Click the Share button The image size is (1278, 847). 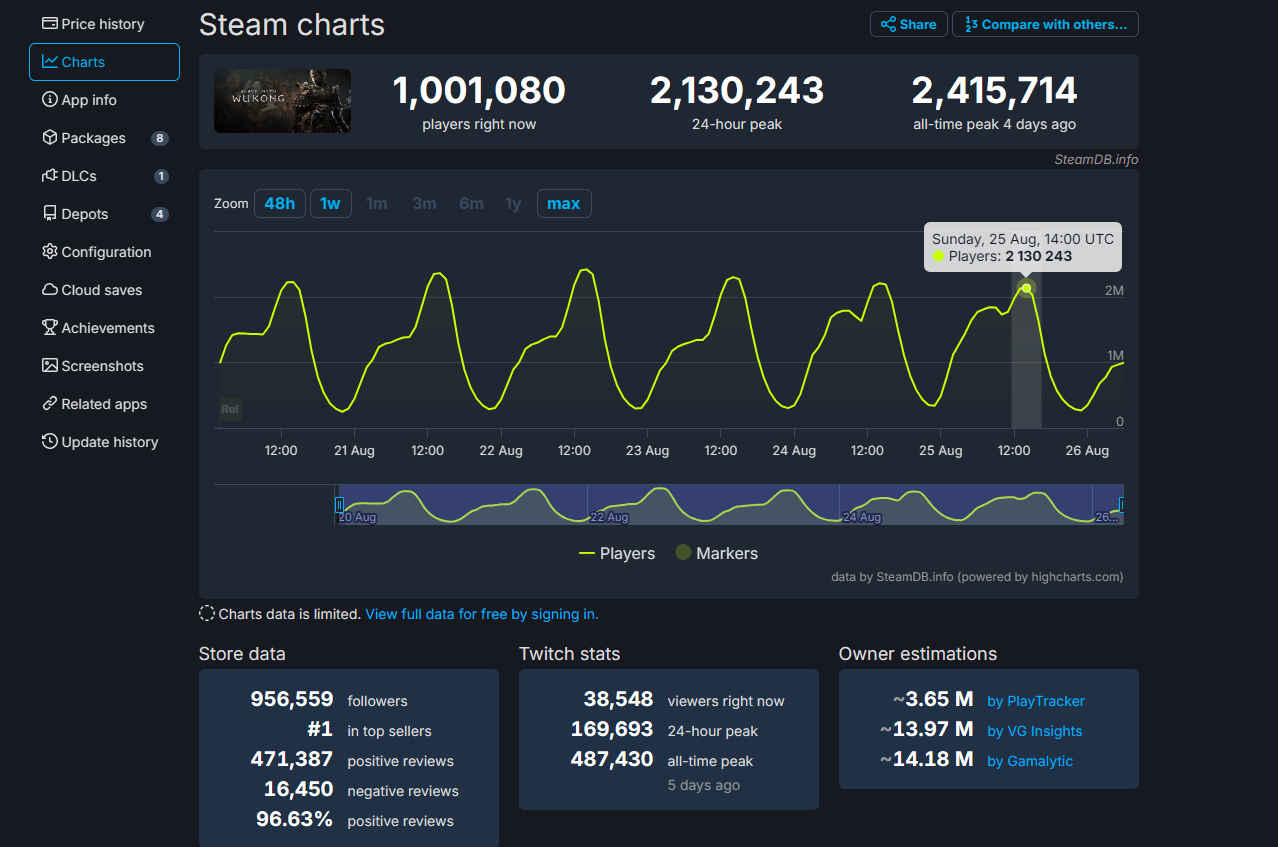pos(908,23)
